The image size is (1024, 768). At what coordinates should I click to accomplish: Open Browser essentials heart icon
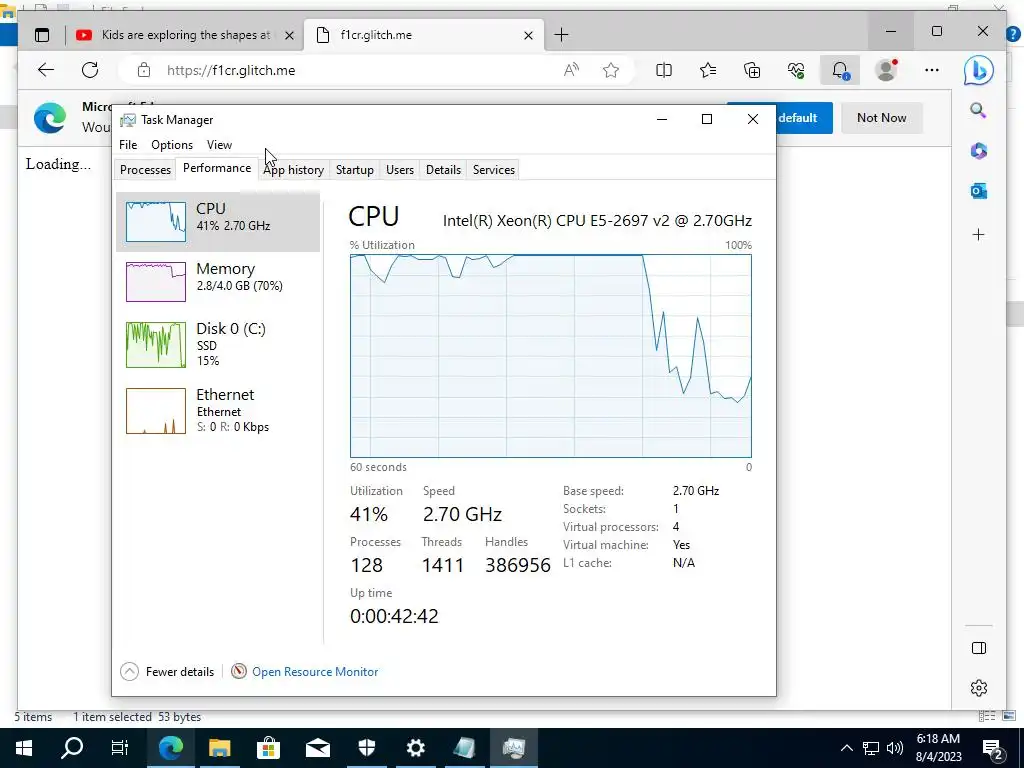(796, 70)
